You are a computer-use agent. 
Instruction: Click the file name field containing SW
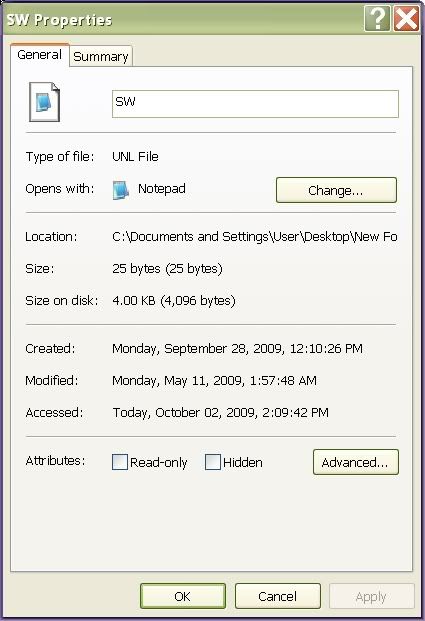(255, 104)
